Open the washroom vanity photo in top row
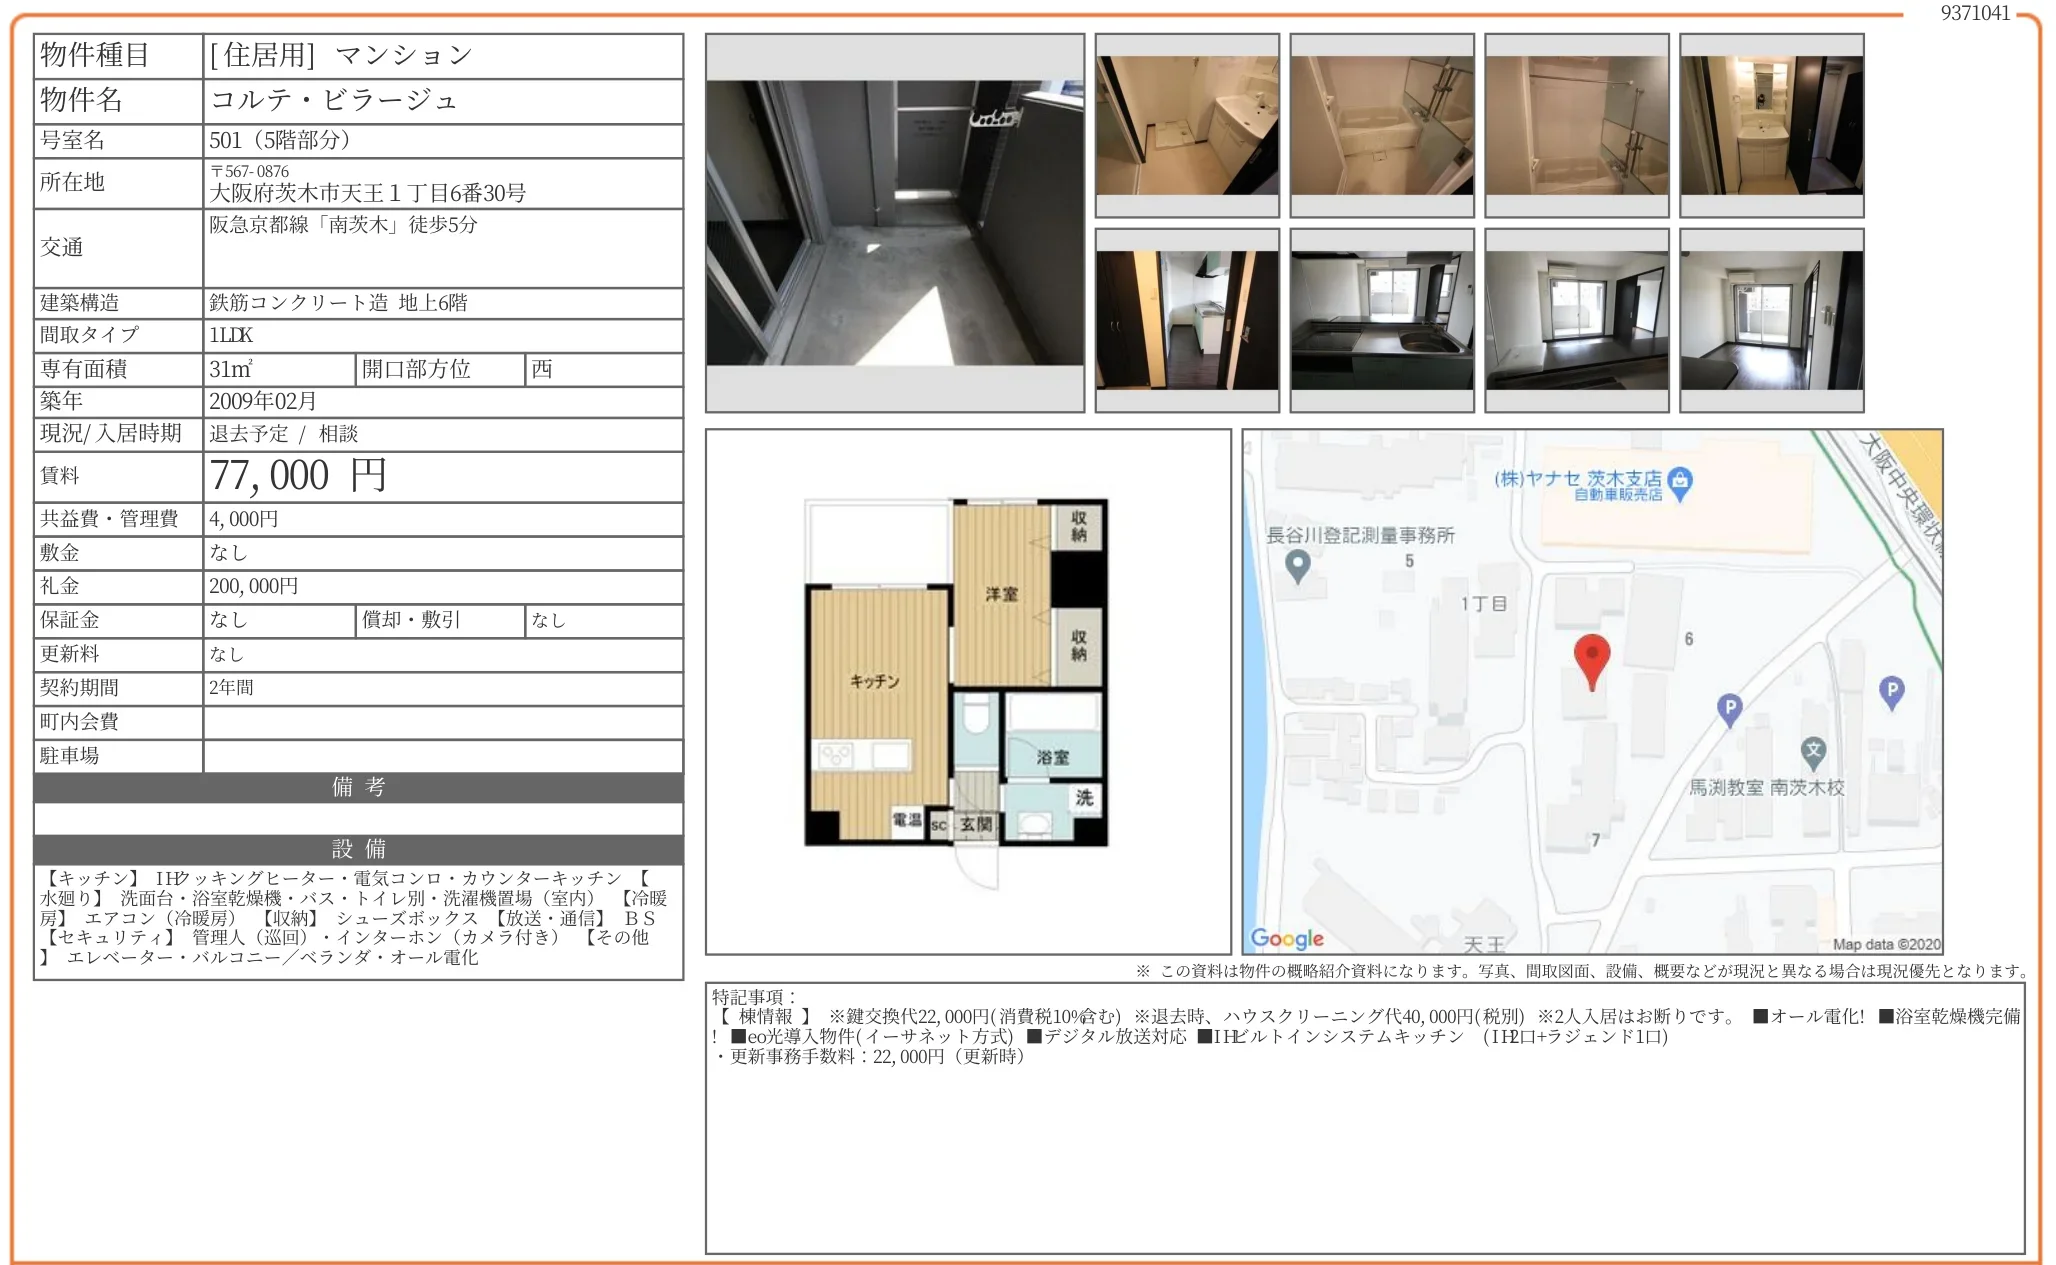Screen dimensions: 2056x1265 [1187, 125]
